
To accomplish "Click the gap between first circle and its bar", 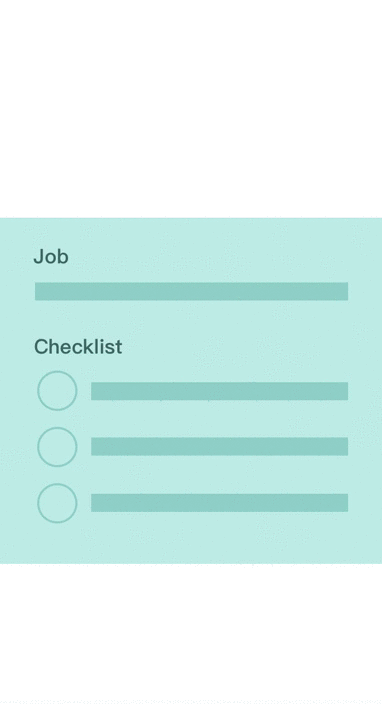I will click(84, 391).
